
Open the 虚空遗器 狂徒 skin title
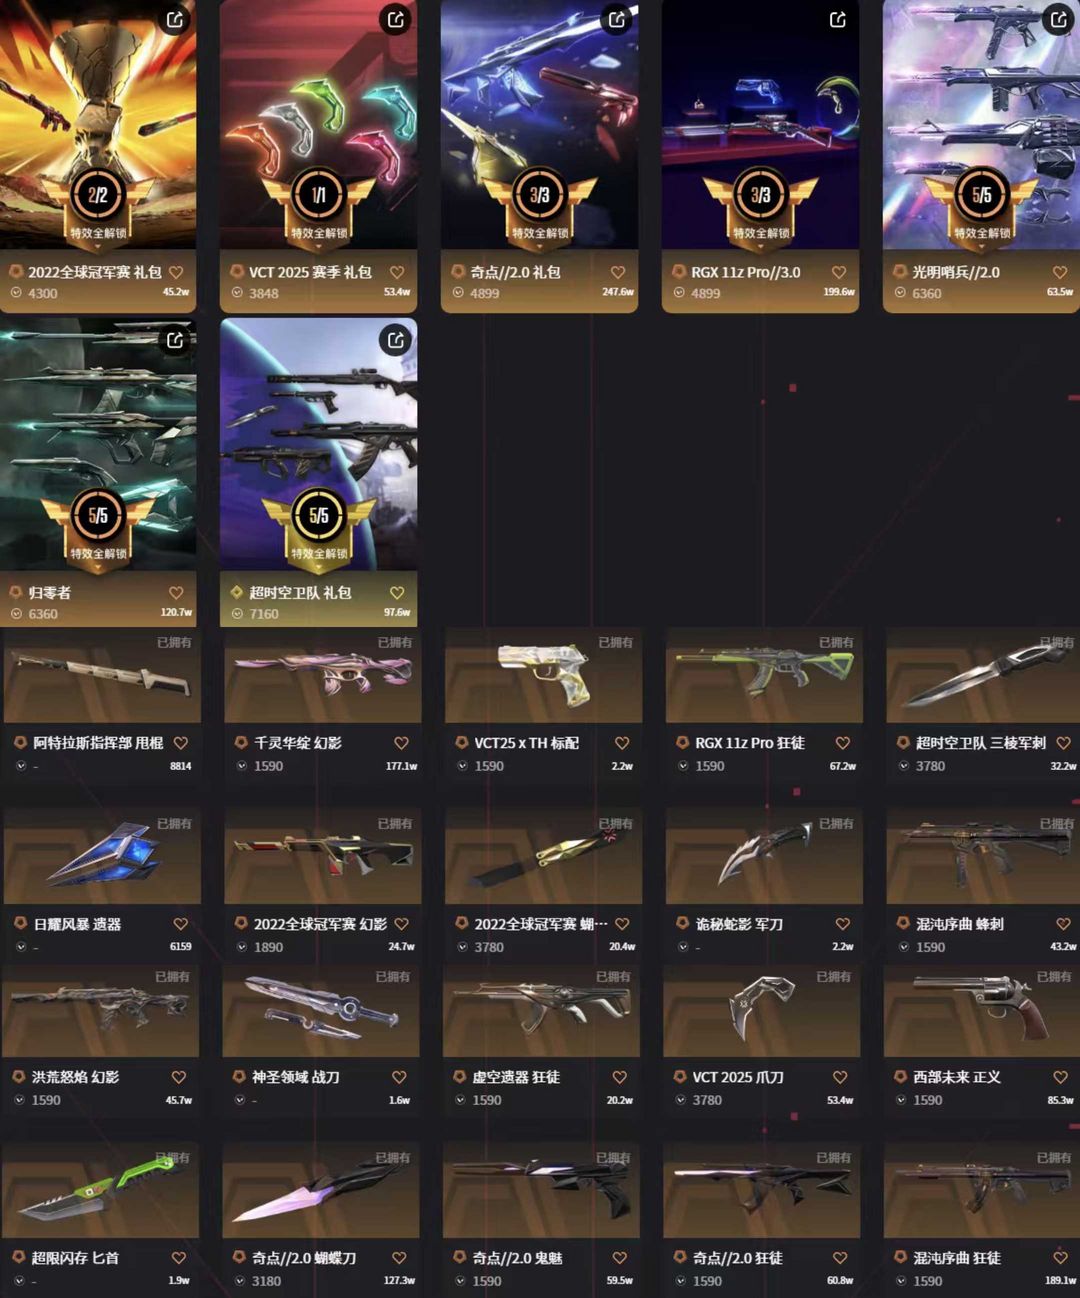[516, 1077]
